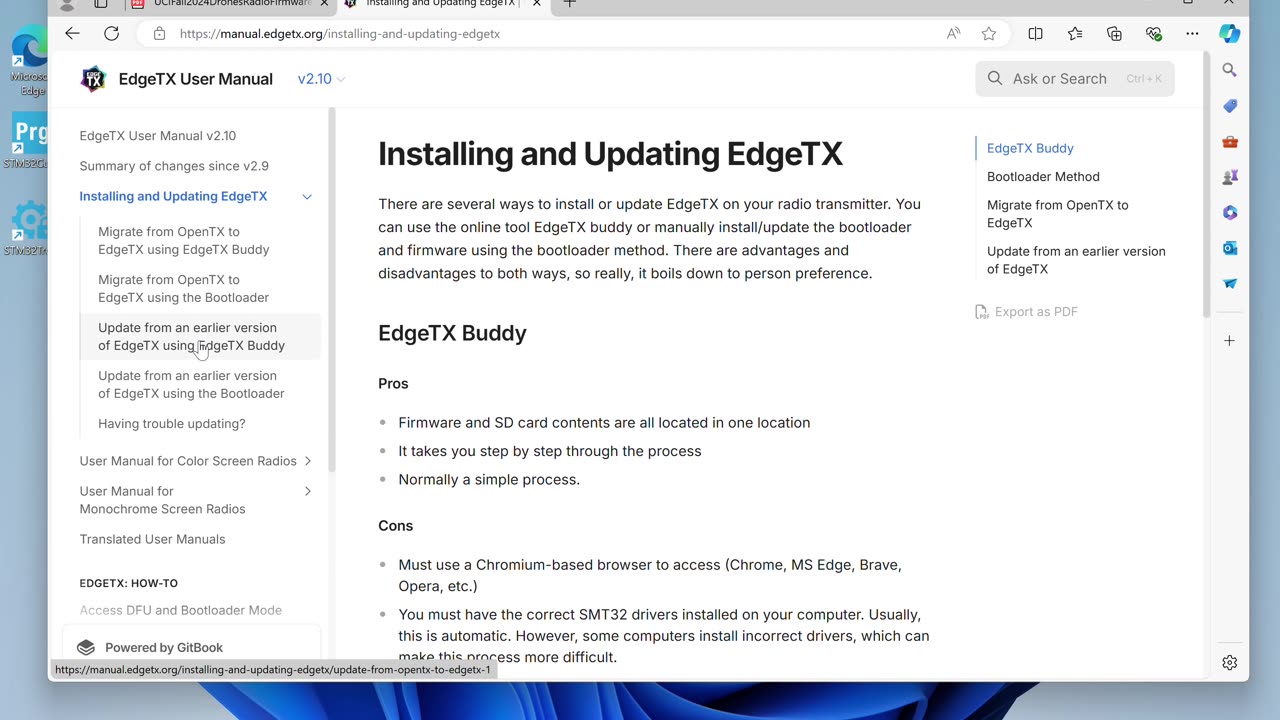
Task: Open the sidebar Microsoft 365 icon
Action: tap(1230, 212)
